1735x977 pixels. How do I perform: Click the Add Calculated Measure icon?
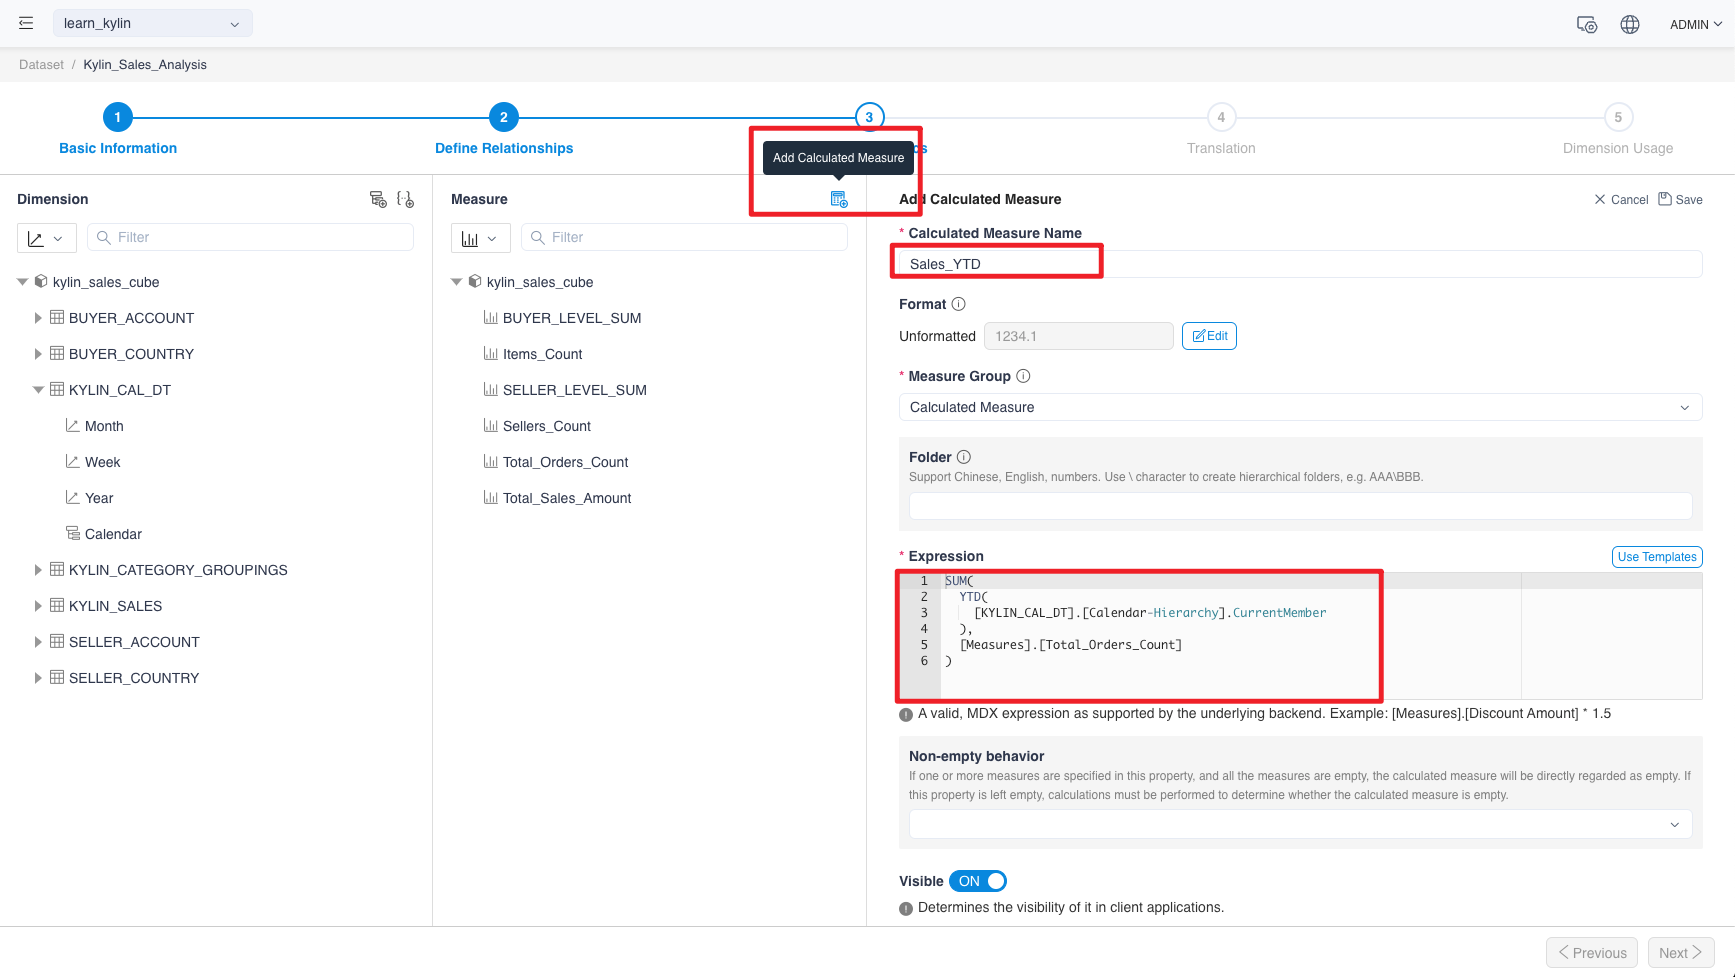click(839, 199)
